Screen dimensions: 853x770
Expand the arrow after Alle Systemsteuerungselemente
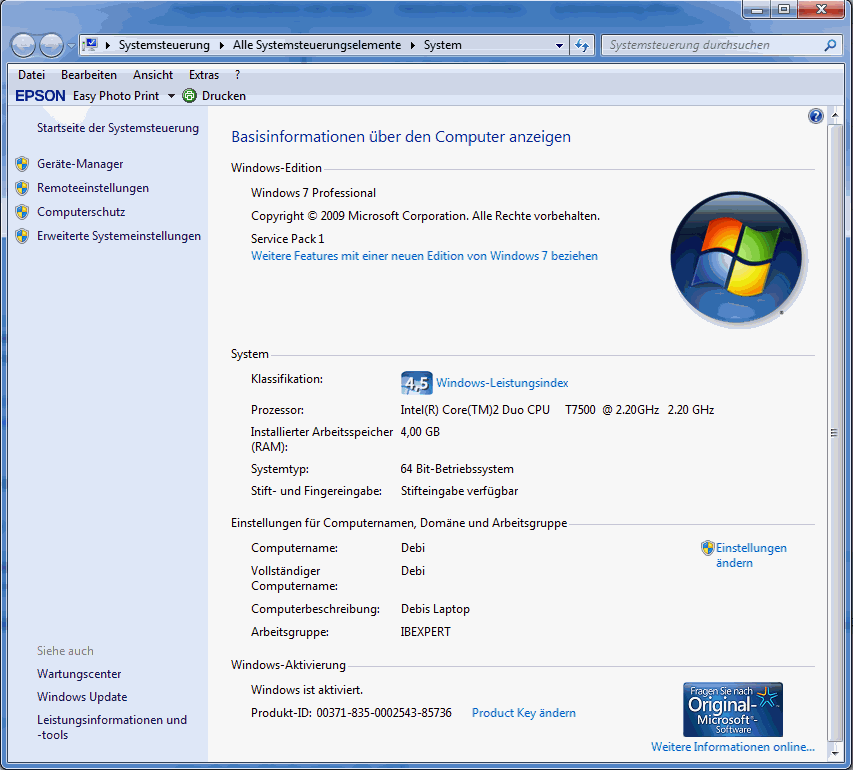[x=412, y=45]
